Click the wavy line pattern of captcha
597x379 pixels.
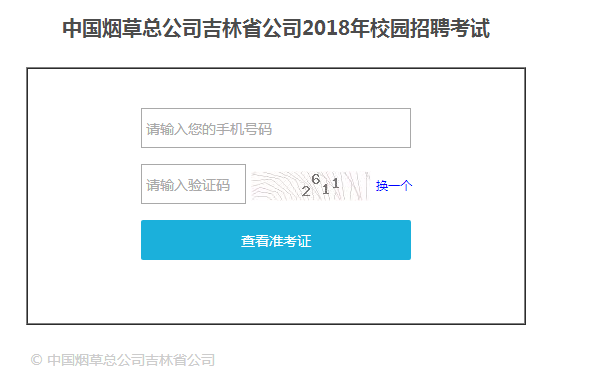[x=276, y=186]
